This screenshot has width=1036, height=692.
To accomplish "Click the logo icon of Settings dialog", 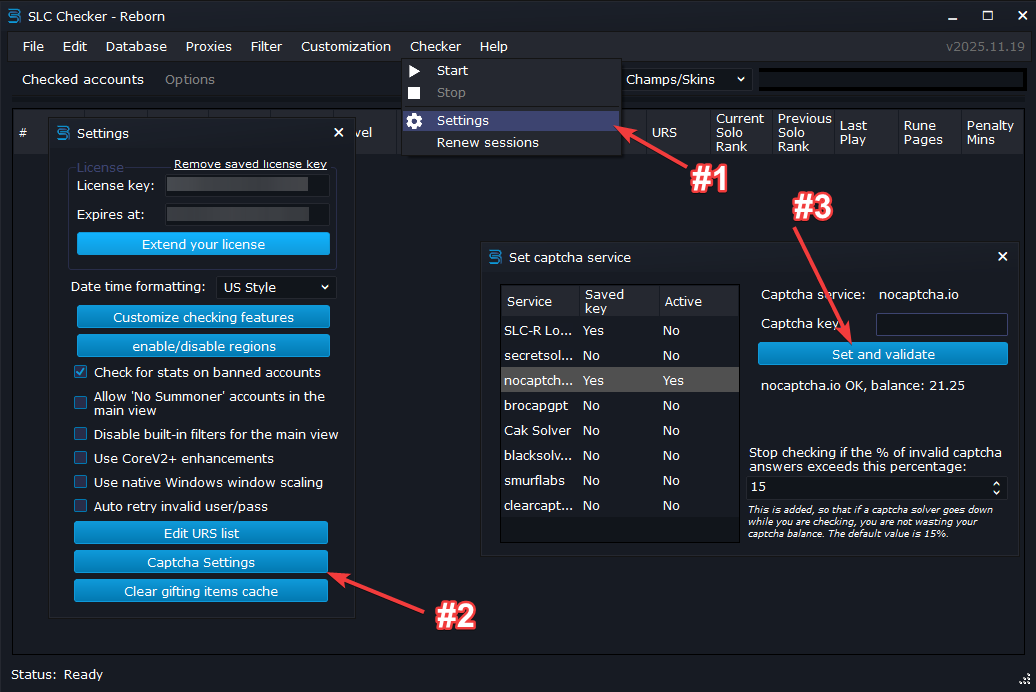I will (x=63, y=133).
